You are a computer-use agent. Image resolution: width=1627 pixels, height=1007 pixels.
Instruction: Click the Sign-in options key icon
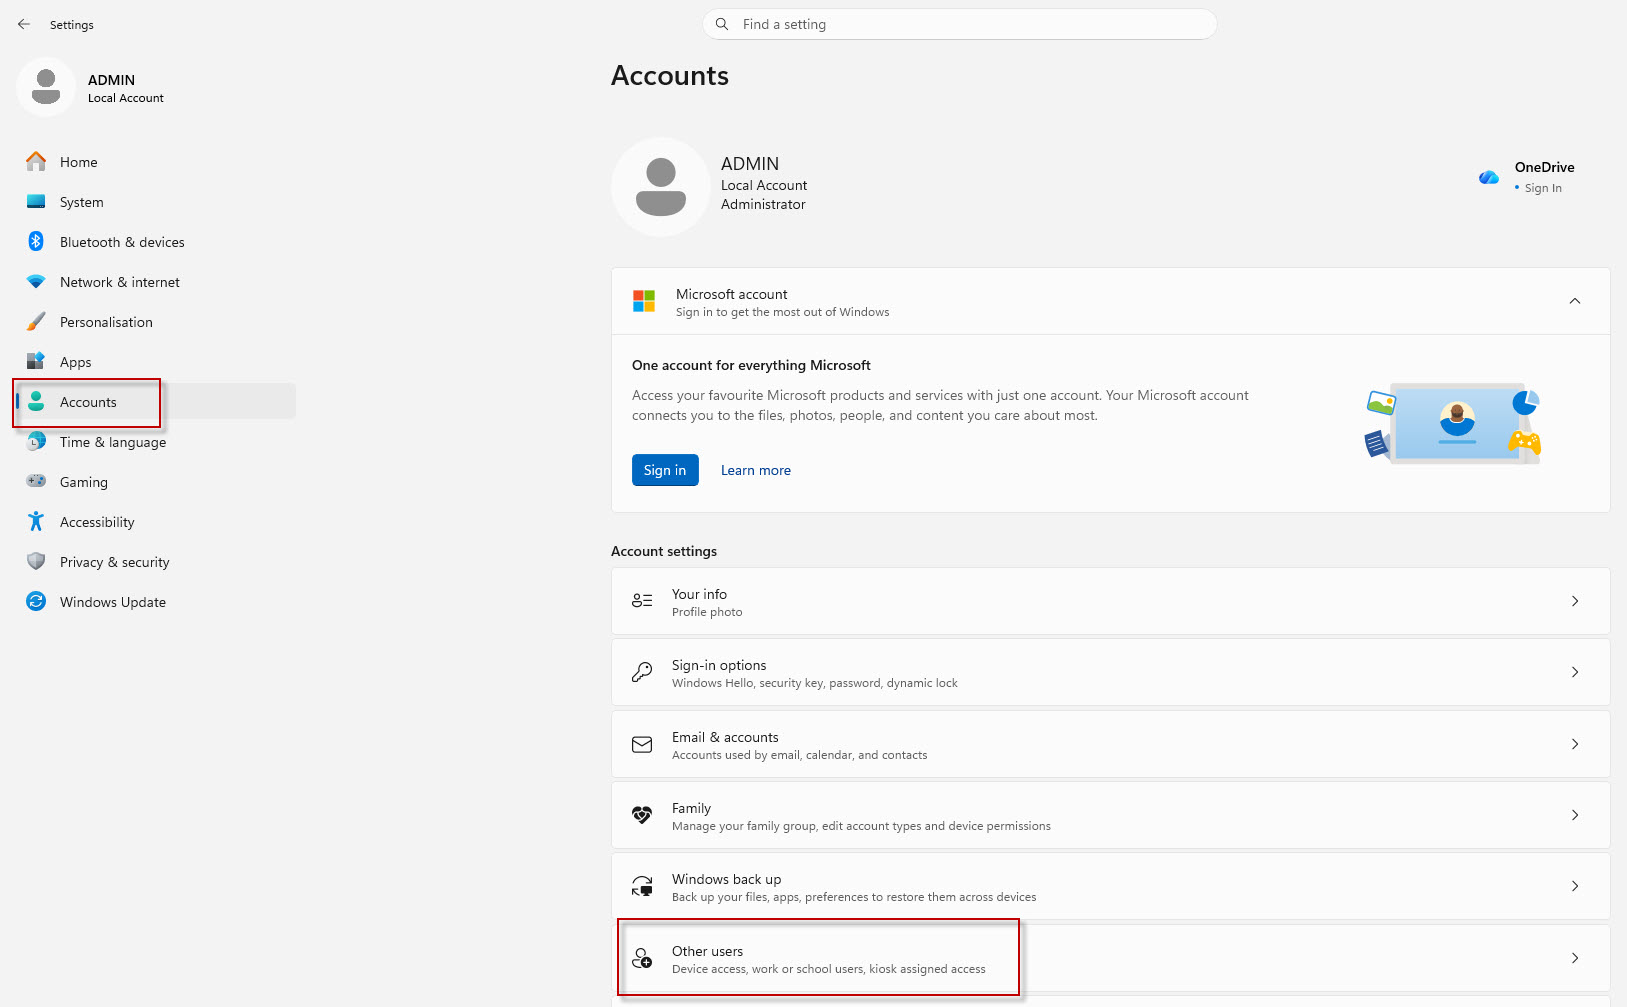pos(642,672)
